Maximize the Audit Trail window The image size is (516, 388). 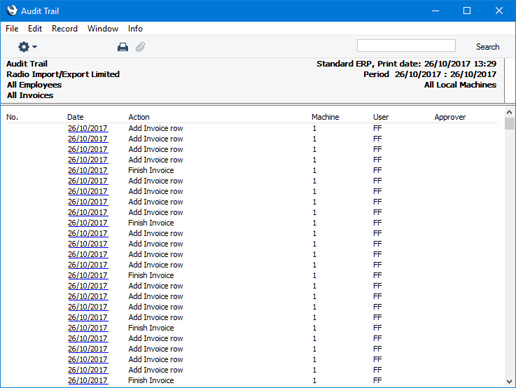point(467,11)
